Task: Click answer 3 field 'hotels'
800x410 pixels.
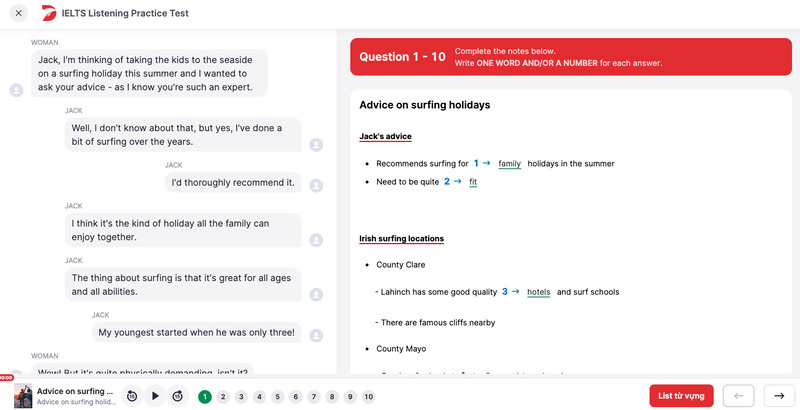Action: 539,292
